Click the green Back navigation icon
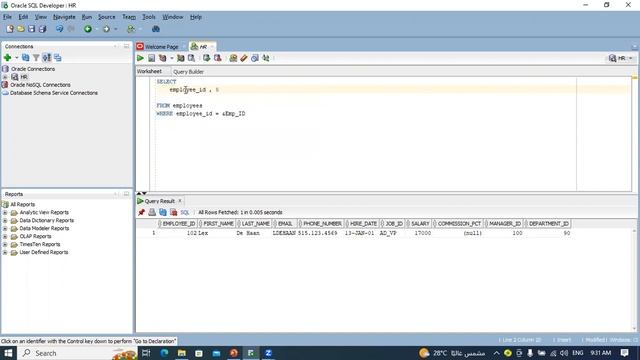Image resolution: width=640 pixels, height=360 pixels. pos(88,29)
